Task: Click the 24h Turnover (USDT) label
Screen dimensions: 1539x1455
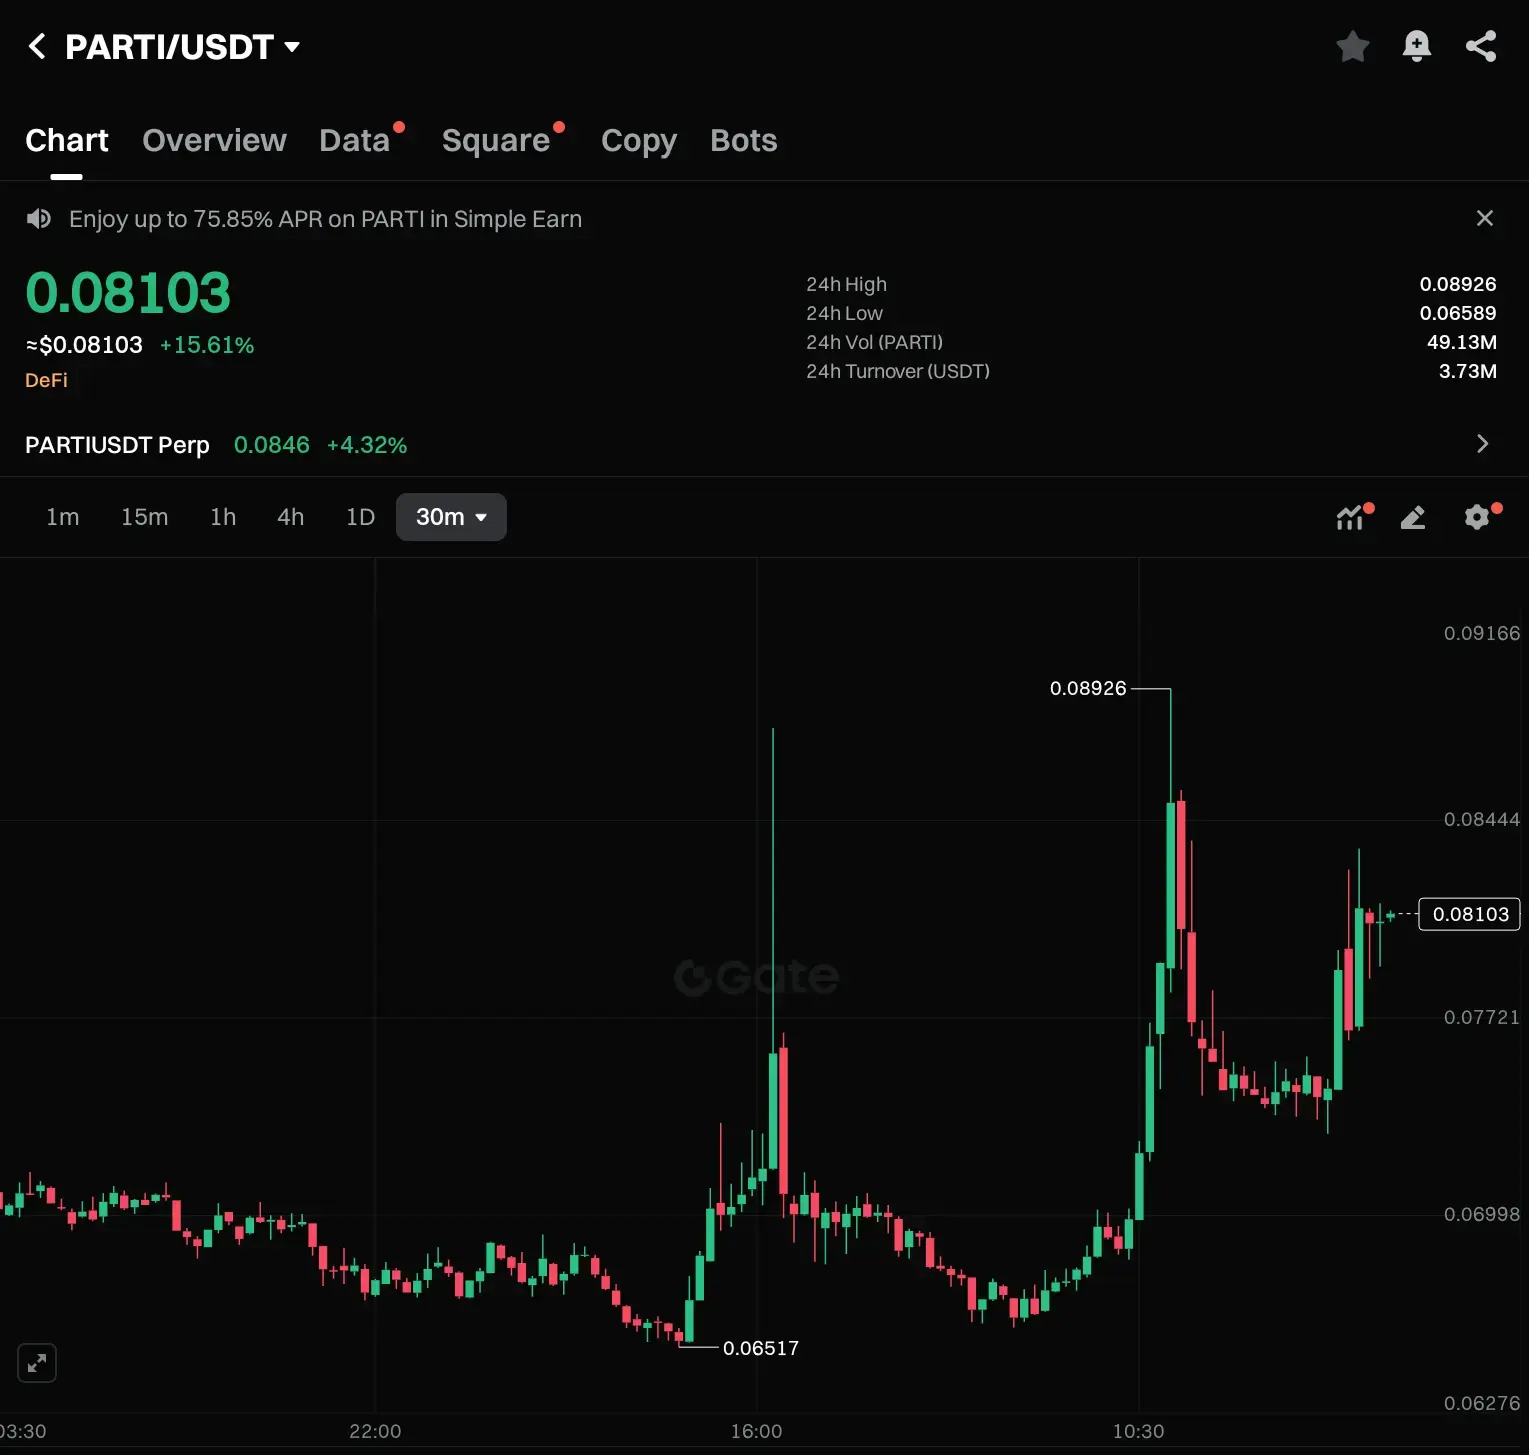Action: pyautogui.click(x=898, y=371)
